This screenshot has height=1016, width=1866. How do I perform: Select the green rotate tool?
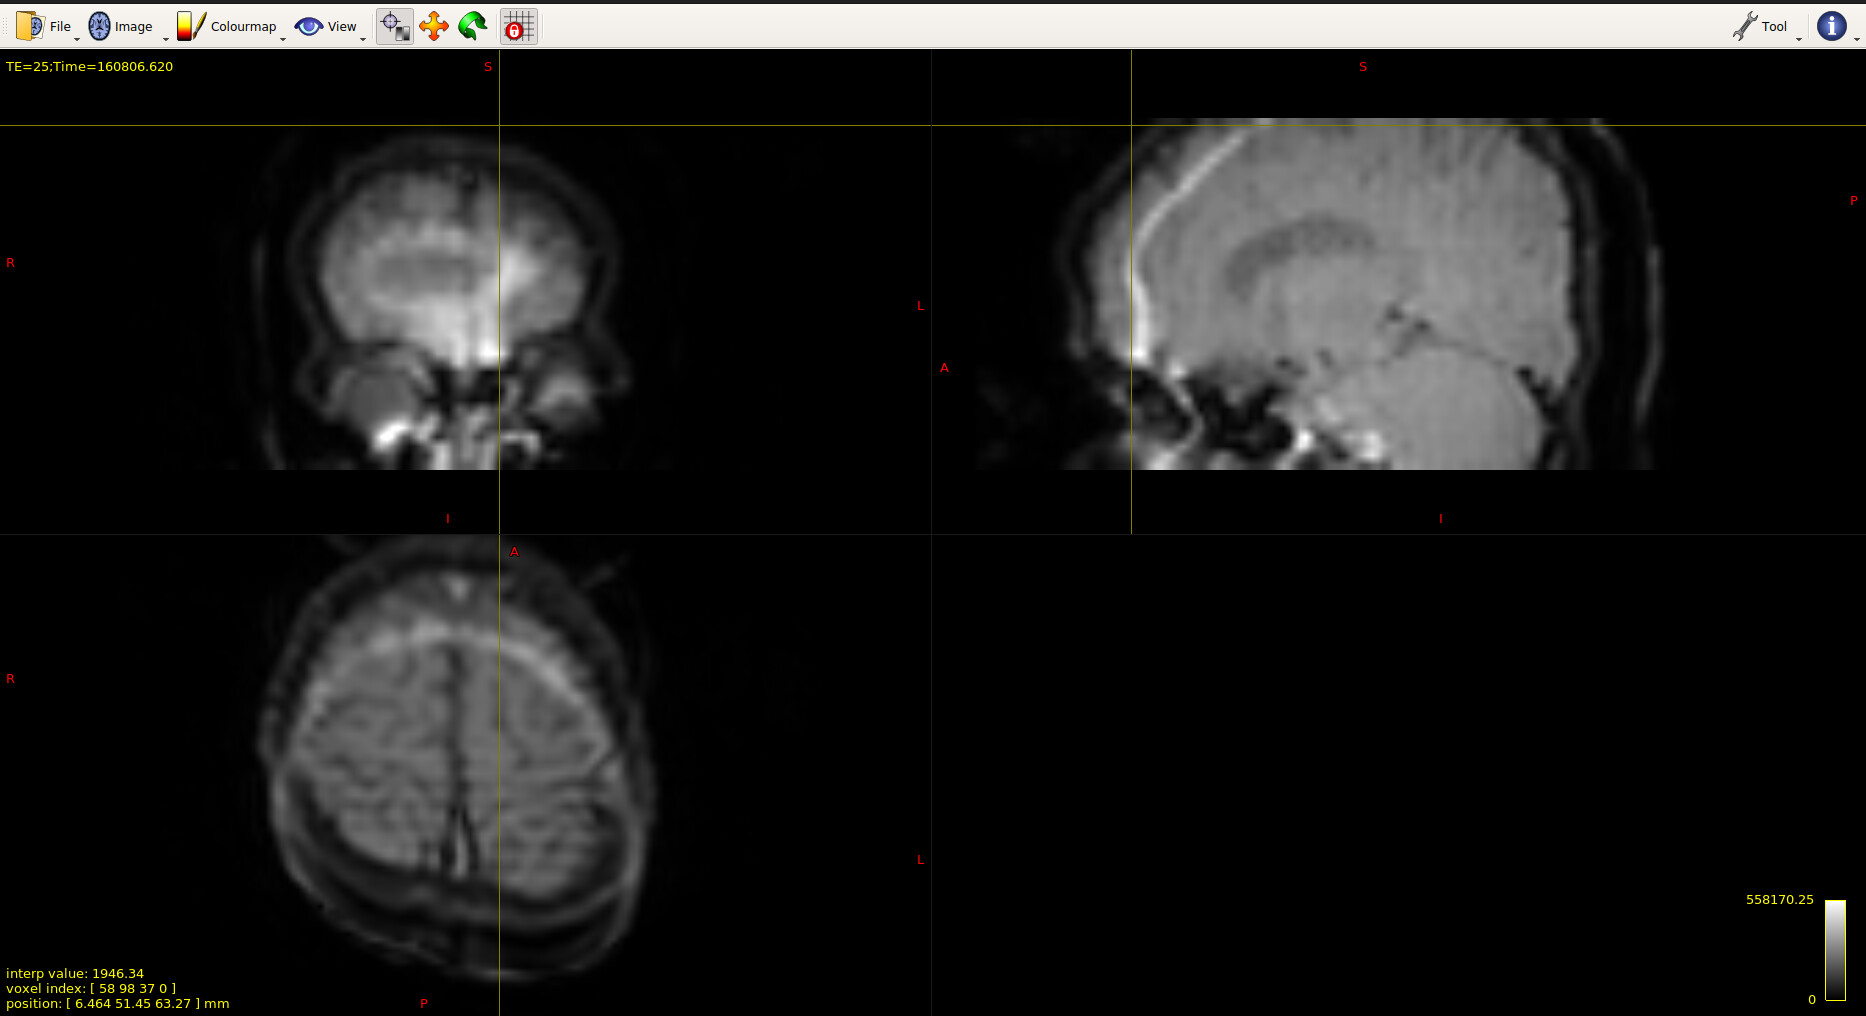pos(472,26)
